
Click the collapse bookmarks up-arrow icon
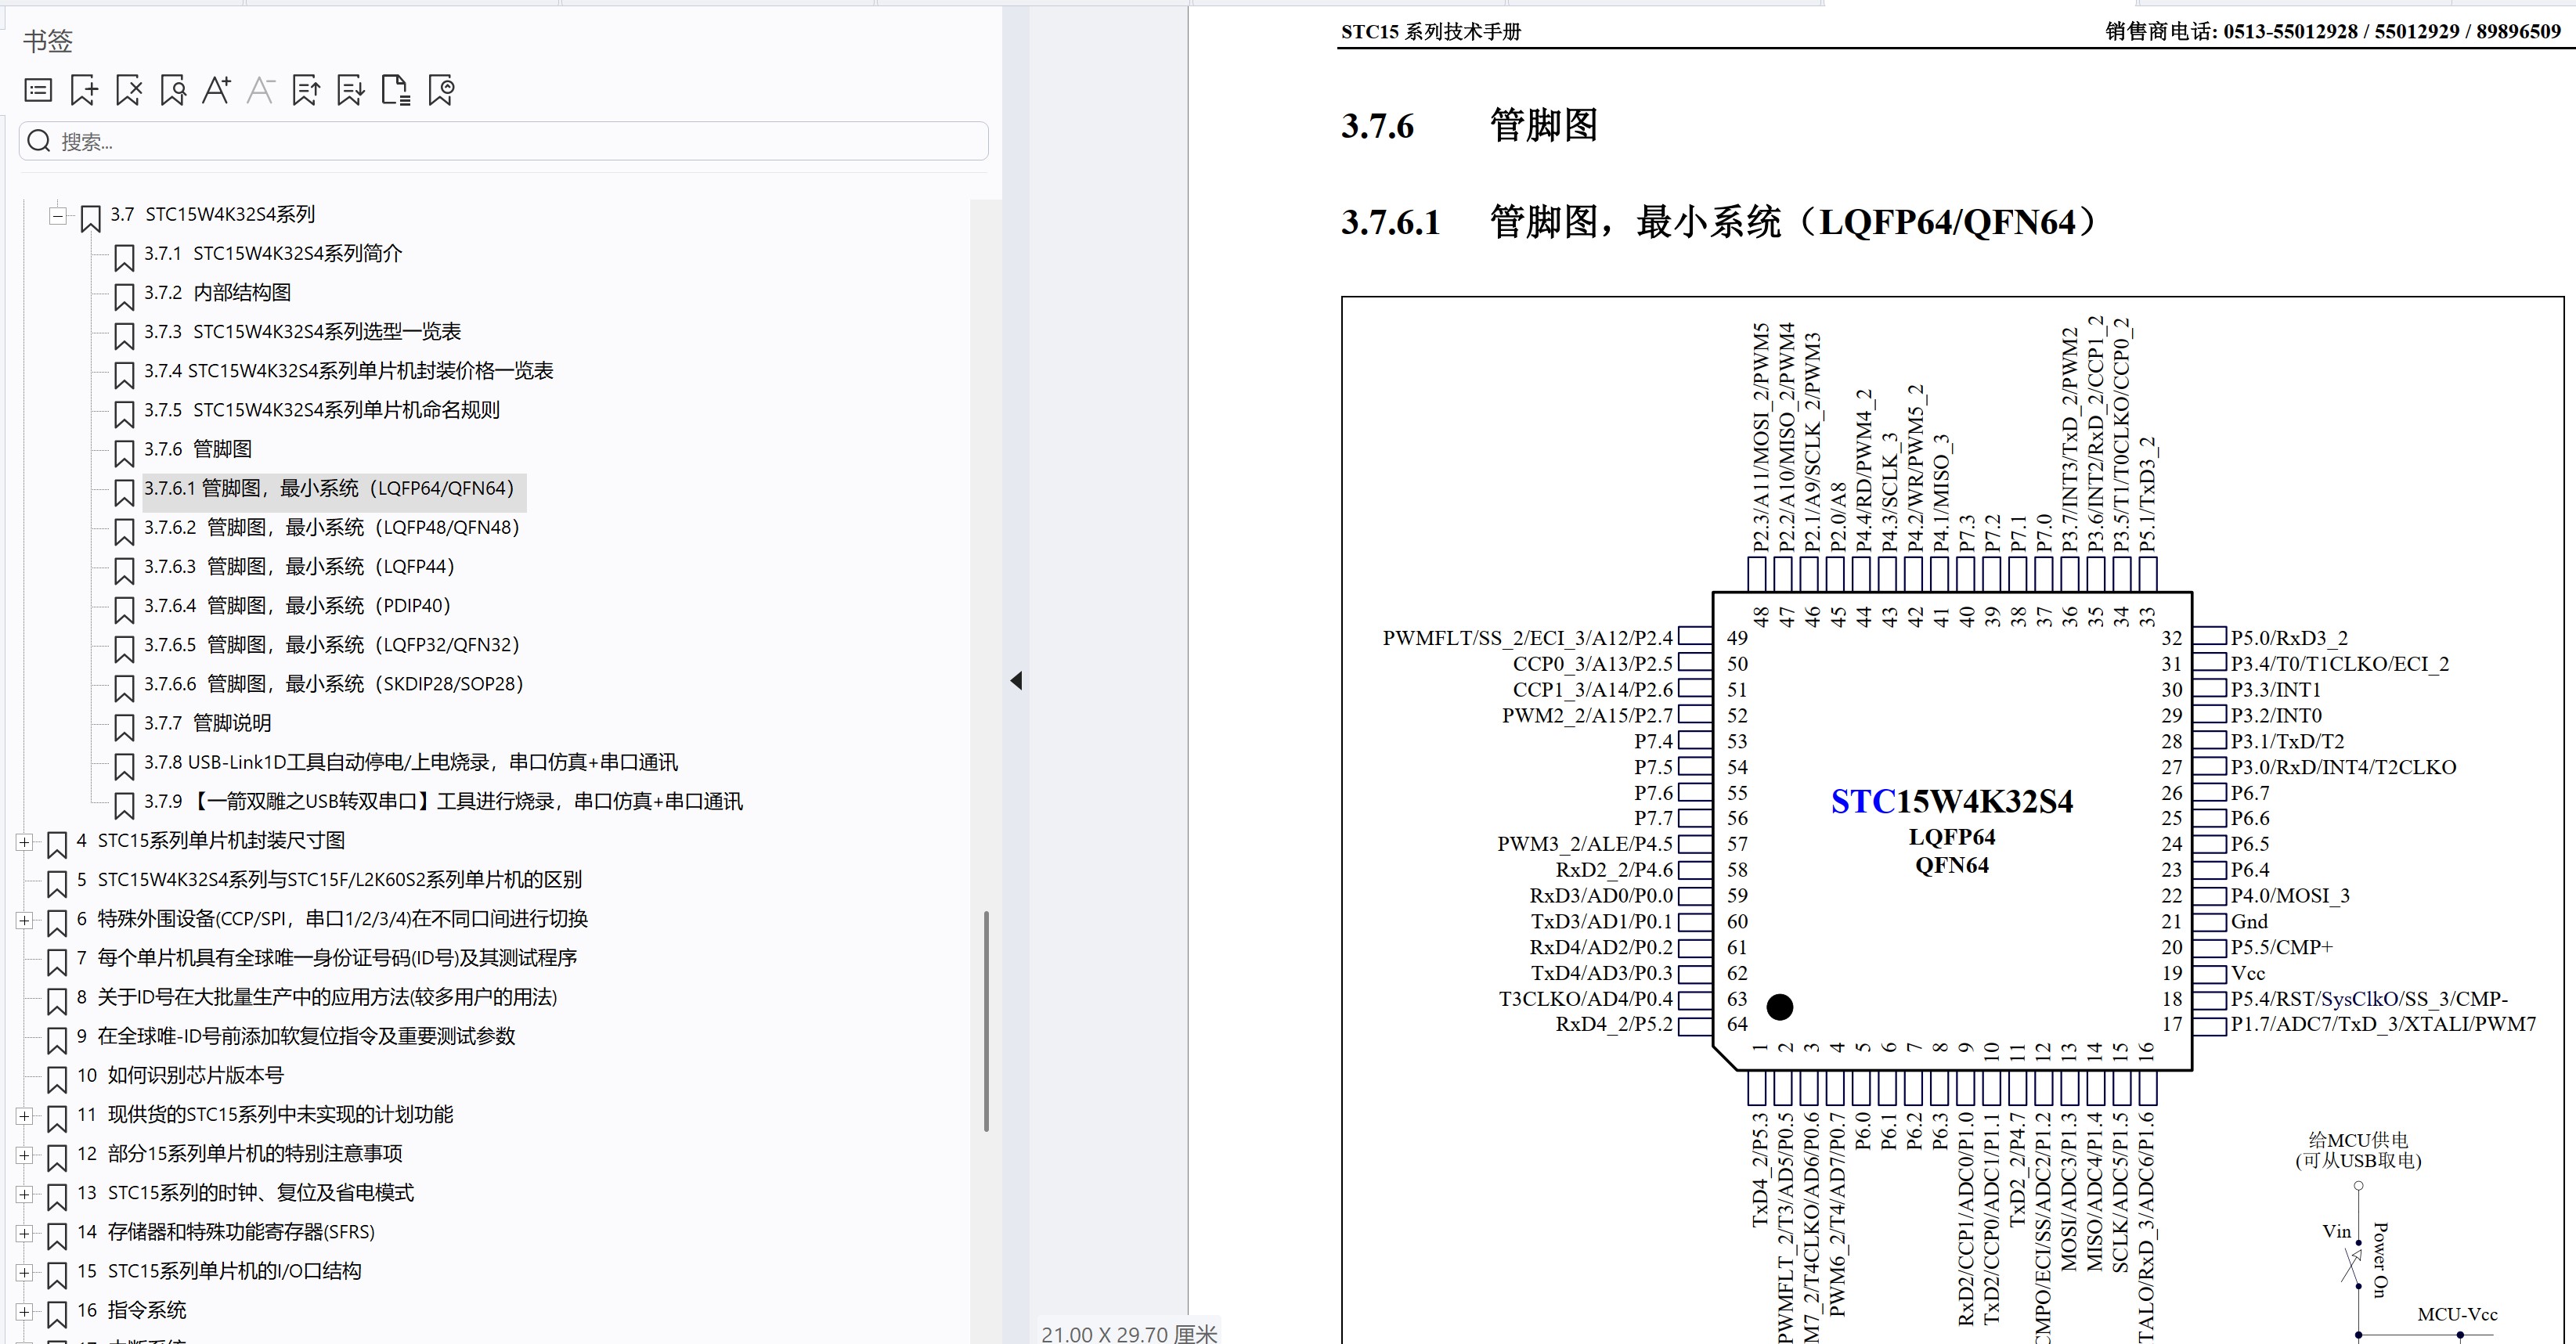pos(306,91)
